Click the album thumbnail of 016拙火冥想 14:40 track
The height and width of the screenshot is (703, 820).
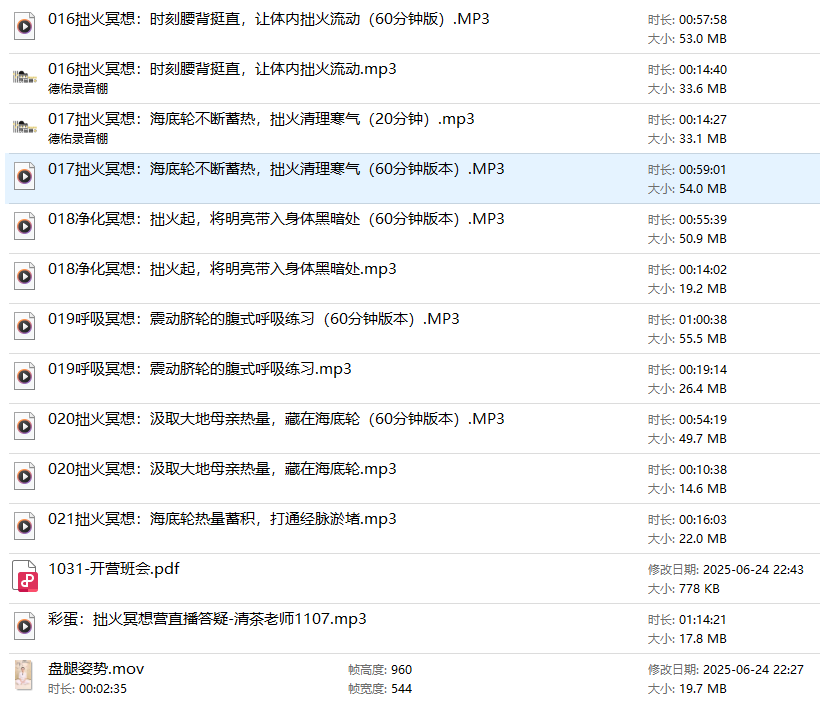[x=24, y=77]
